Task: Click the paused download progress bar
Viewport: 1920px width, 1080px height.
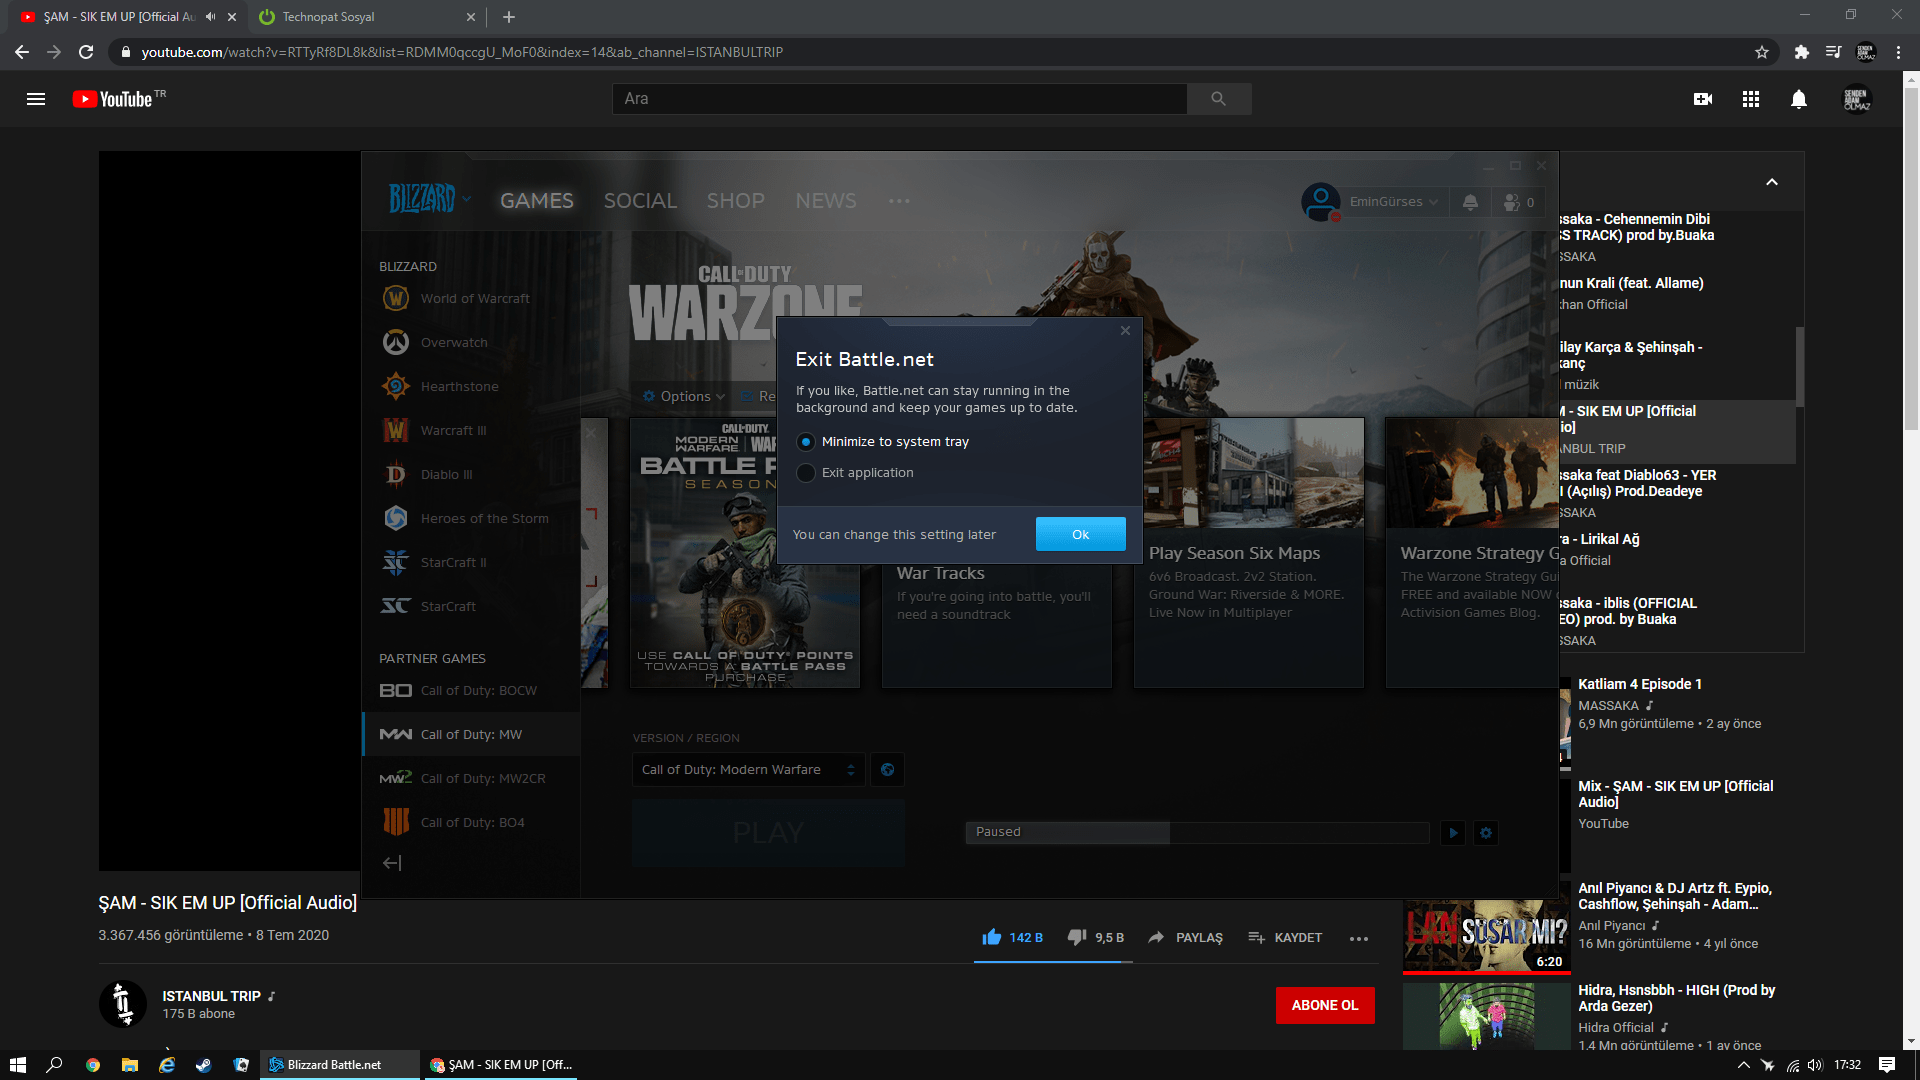Action: 1196,832
